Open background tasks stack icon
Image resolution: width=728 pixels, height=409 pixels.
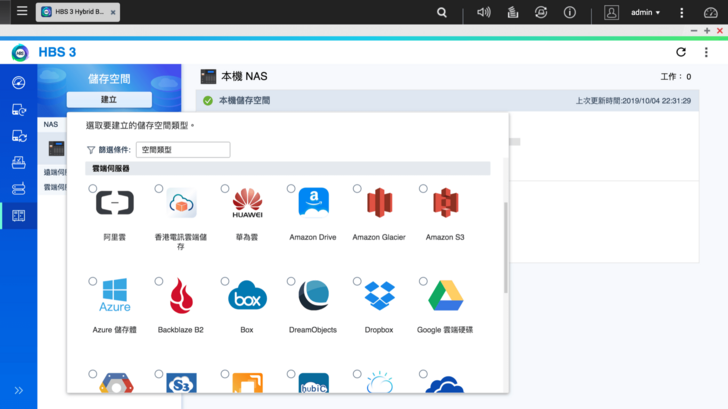pyautogui.click(x=513, y=13)
